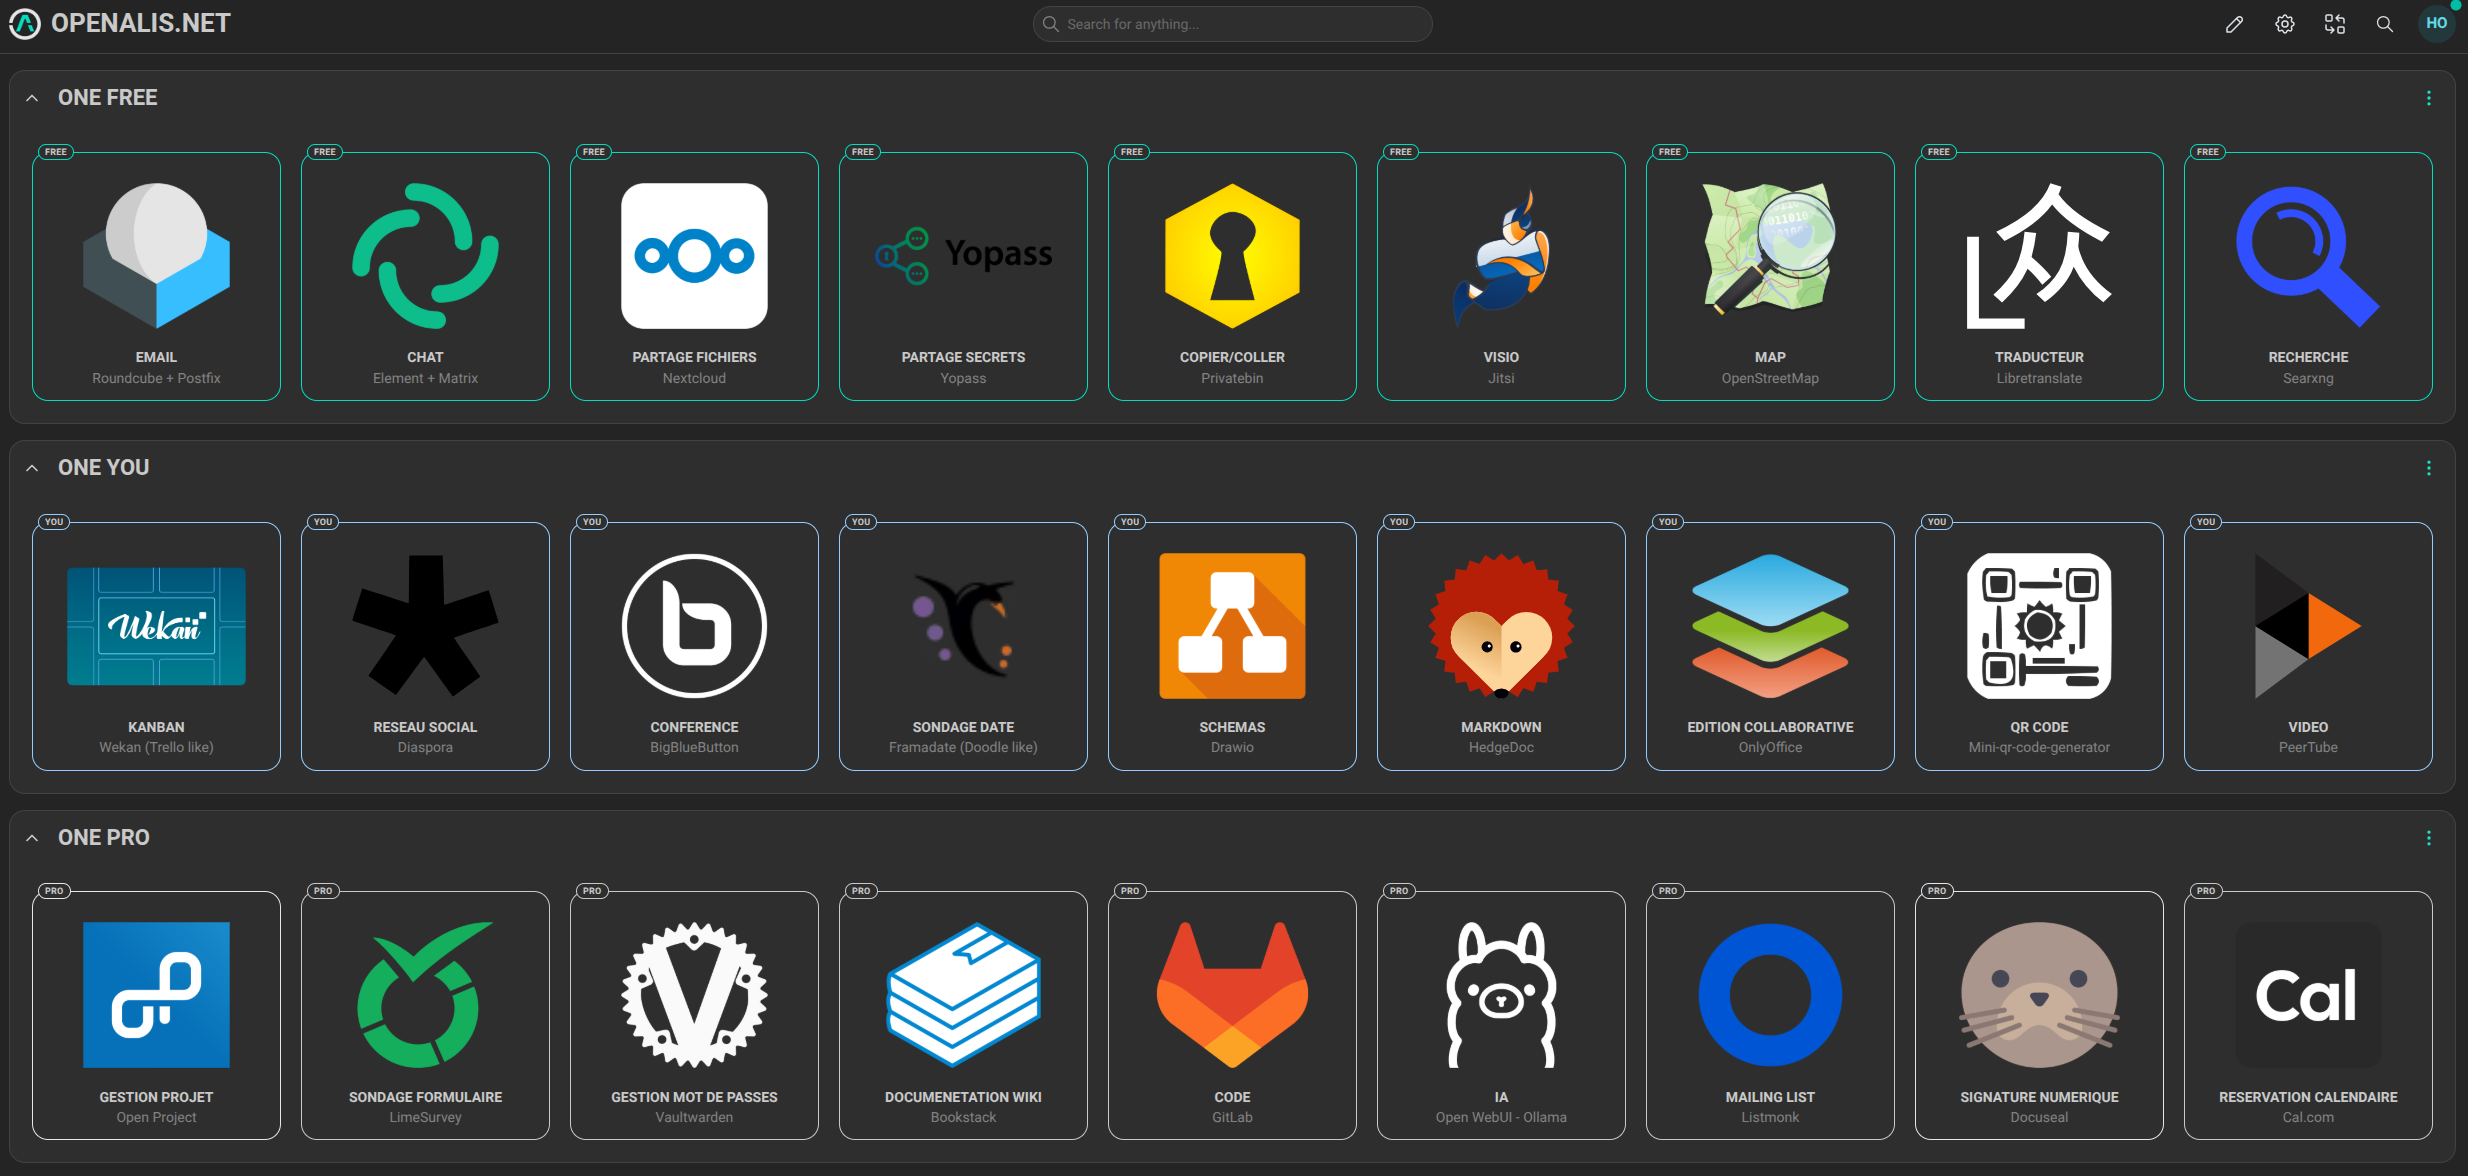This screenshot has height=1176, width=2468.
Task: Open the ONE FREE section options menu
Action: (2428, 98)
